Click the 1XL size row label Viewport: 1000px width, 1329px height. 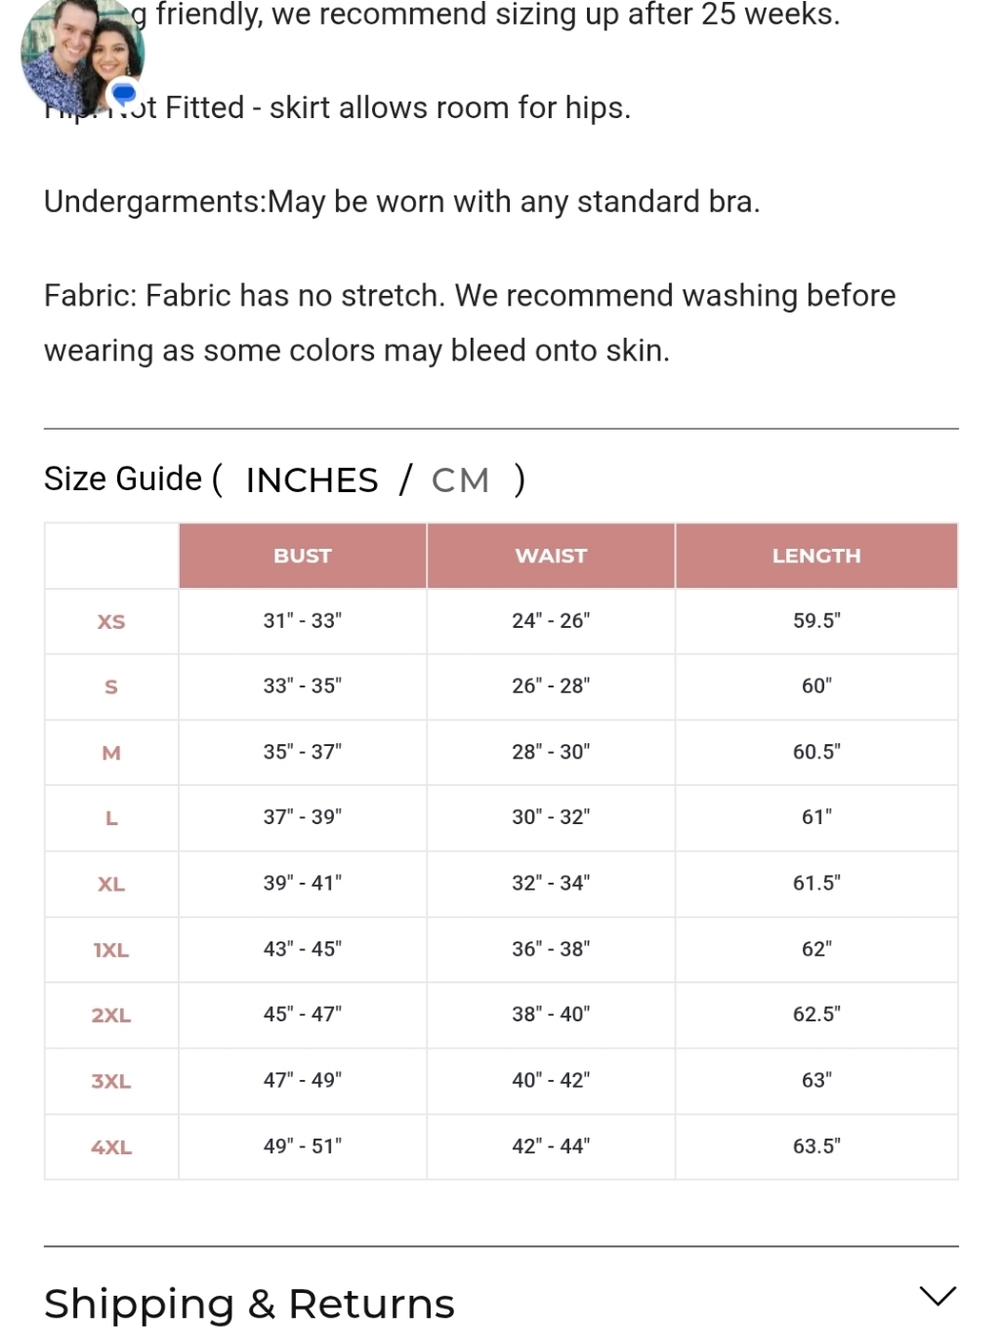(111, 950)
